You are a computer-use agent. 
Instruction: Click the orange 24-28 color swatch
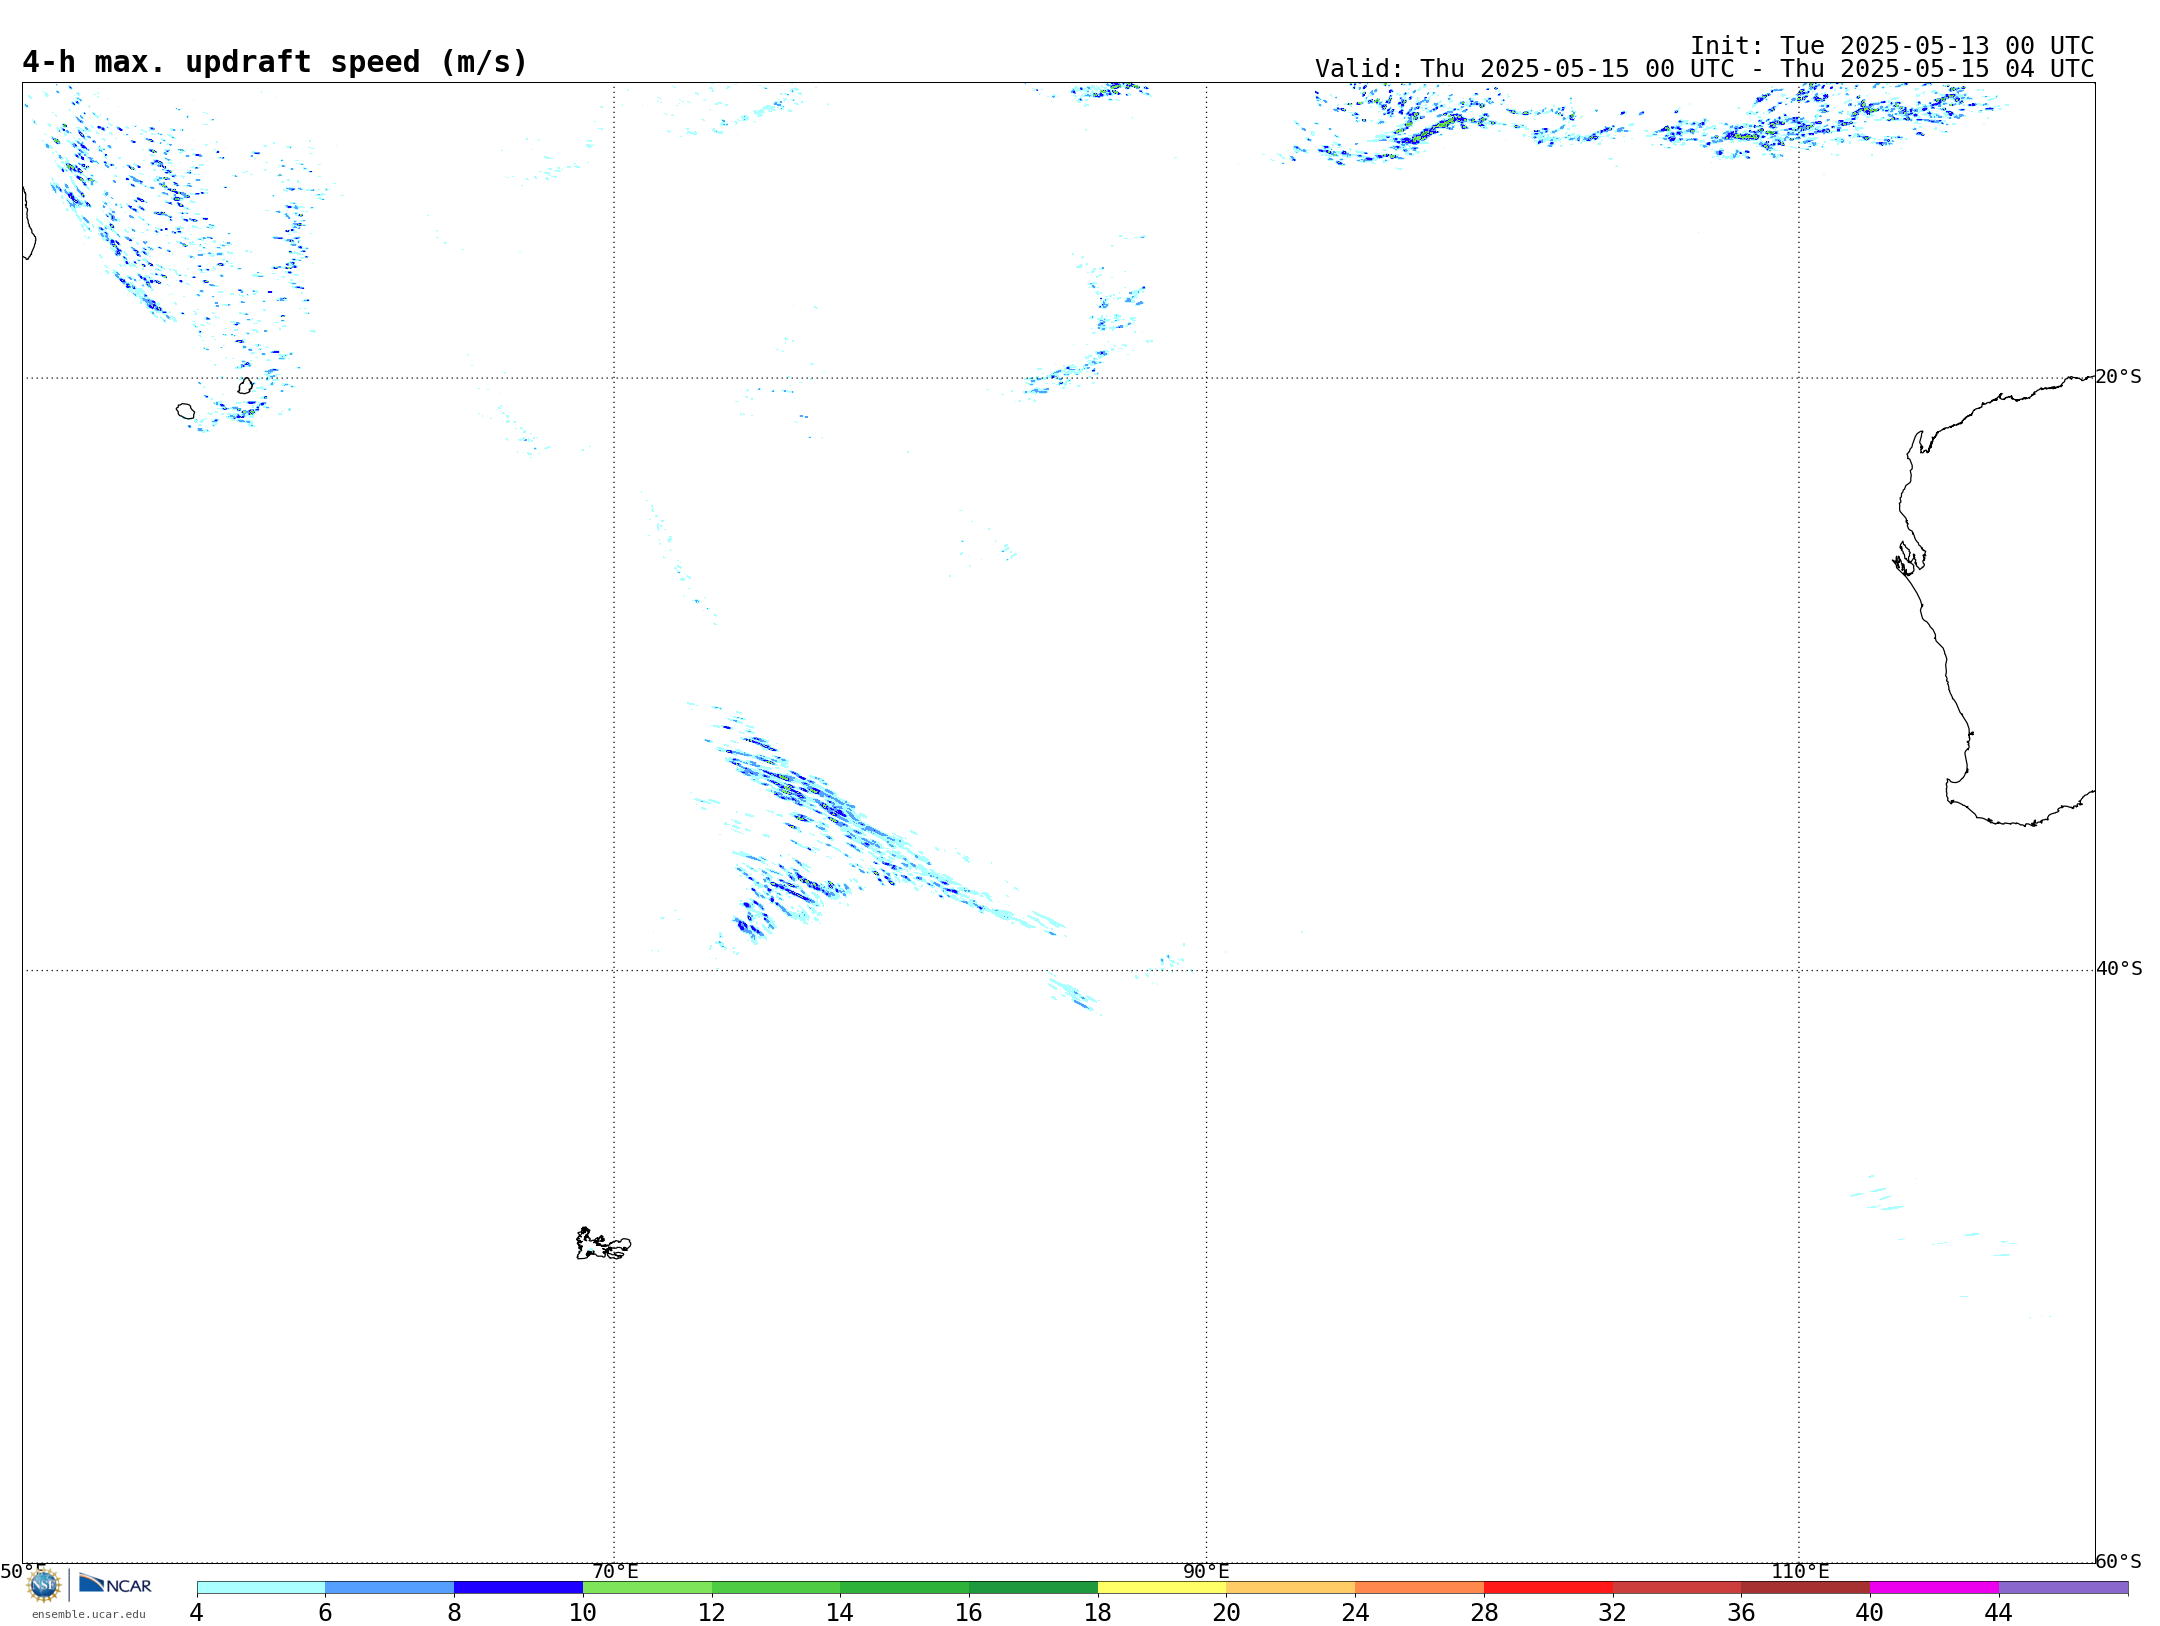pyautogui.click(x=1420, y=1587)
